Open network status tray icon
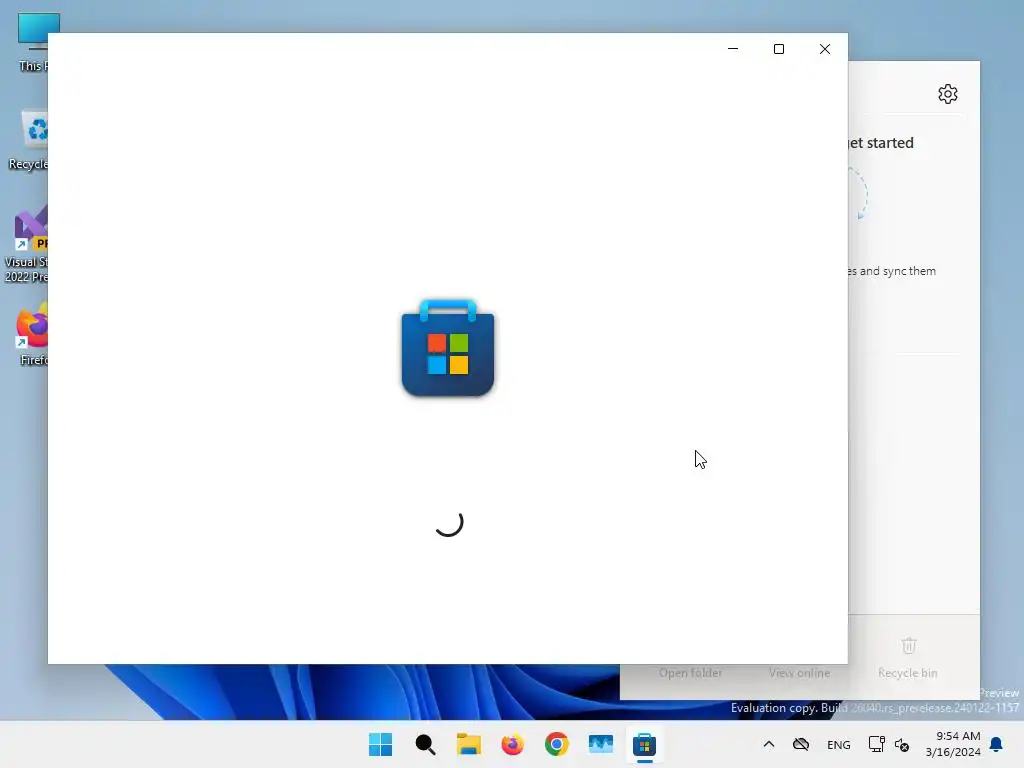This screenshot has width=1024, height=768. pos(876,744)
